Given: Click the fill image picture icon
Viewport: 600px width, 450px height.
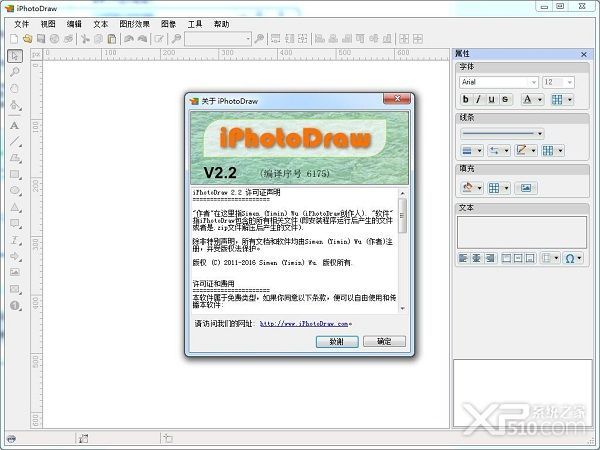Looking at the screenshot, I should point(526,188).
